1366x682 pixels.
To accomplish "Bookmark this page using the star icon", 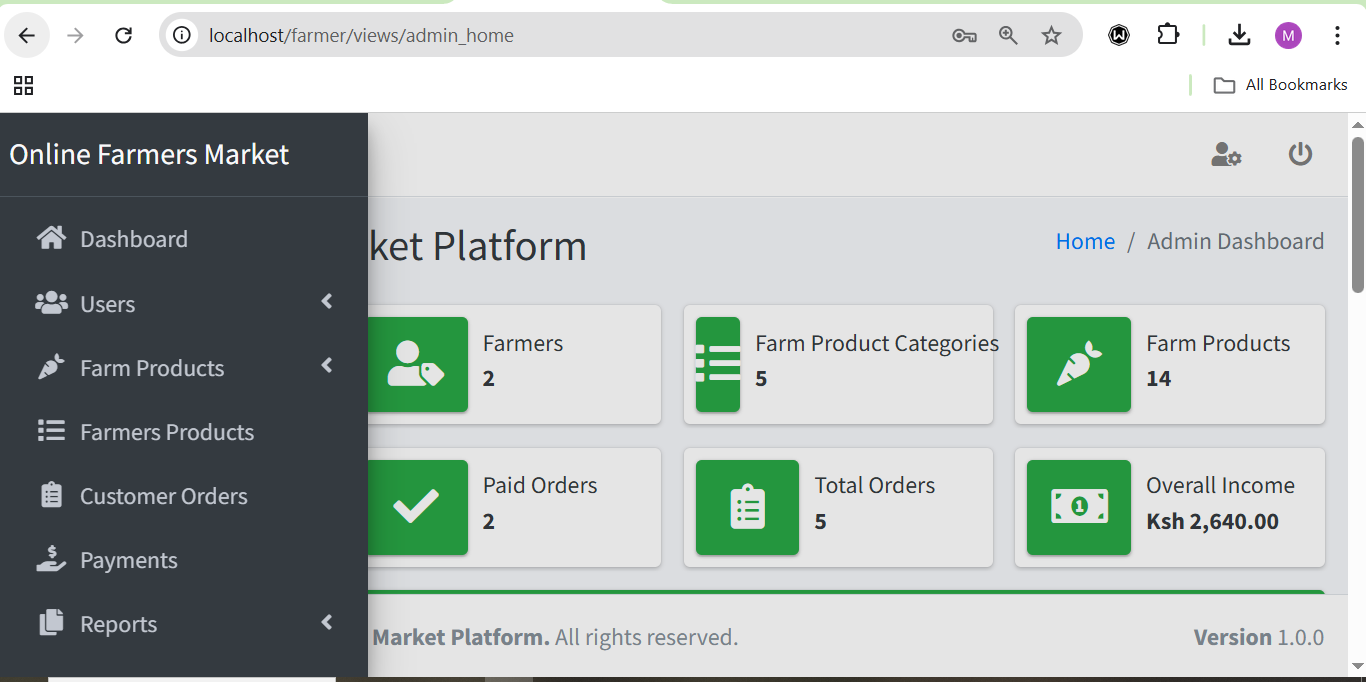I will point(1051,35).
